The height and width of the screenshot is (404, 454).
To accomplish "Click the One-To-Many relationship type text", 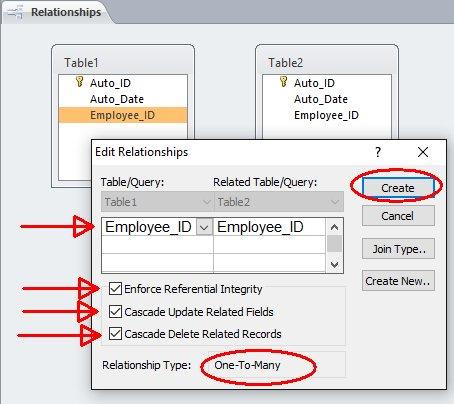I will [247, 365].
